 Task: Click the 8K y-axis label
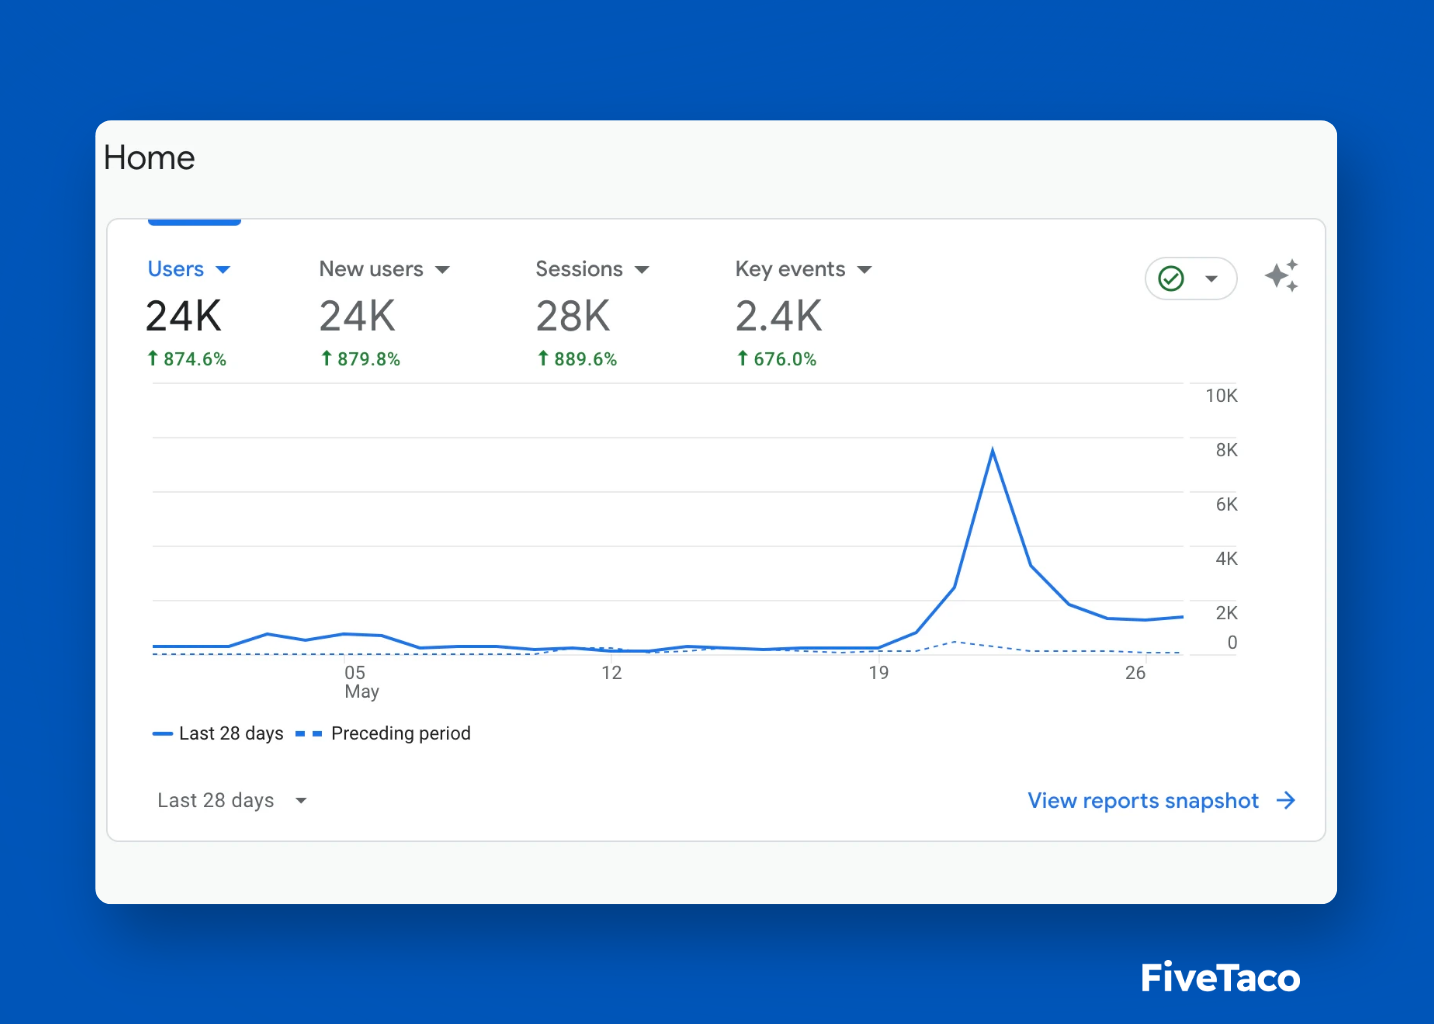(x=1227, y=450)
